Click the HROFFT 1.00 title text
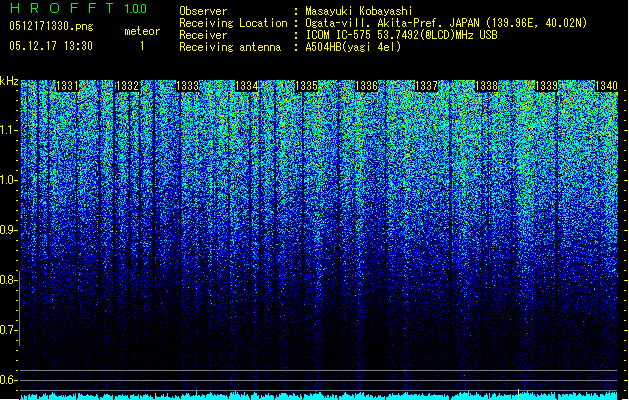Screen dimensions: 629x400 79,8
